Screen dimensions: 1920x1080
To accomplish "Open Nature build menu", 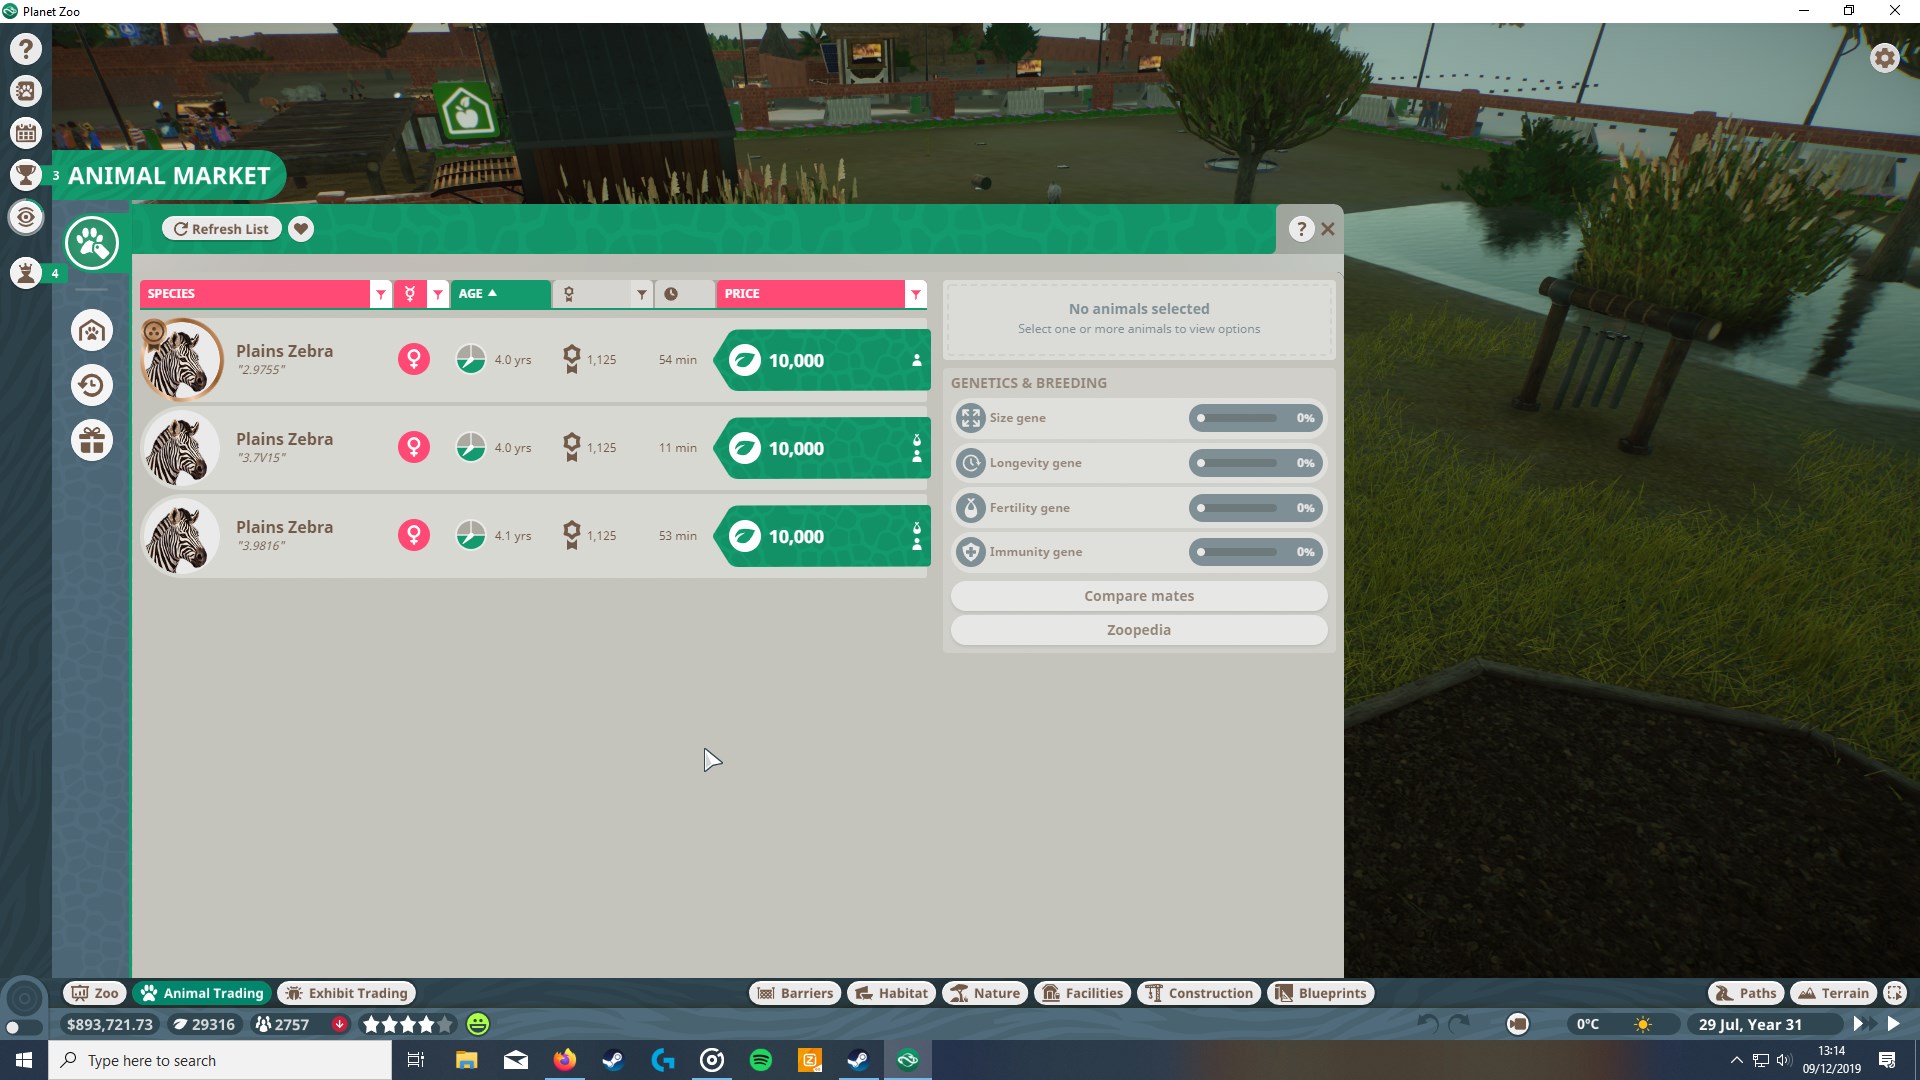I will (x=985, y=993).
